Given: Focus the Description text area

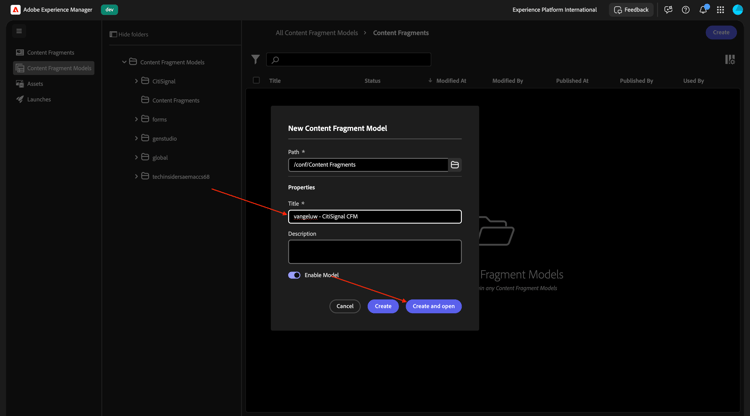Looking at the screenshot, I should (x=375, y=252).
